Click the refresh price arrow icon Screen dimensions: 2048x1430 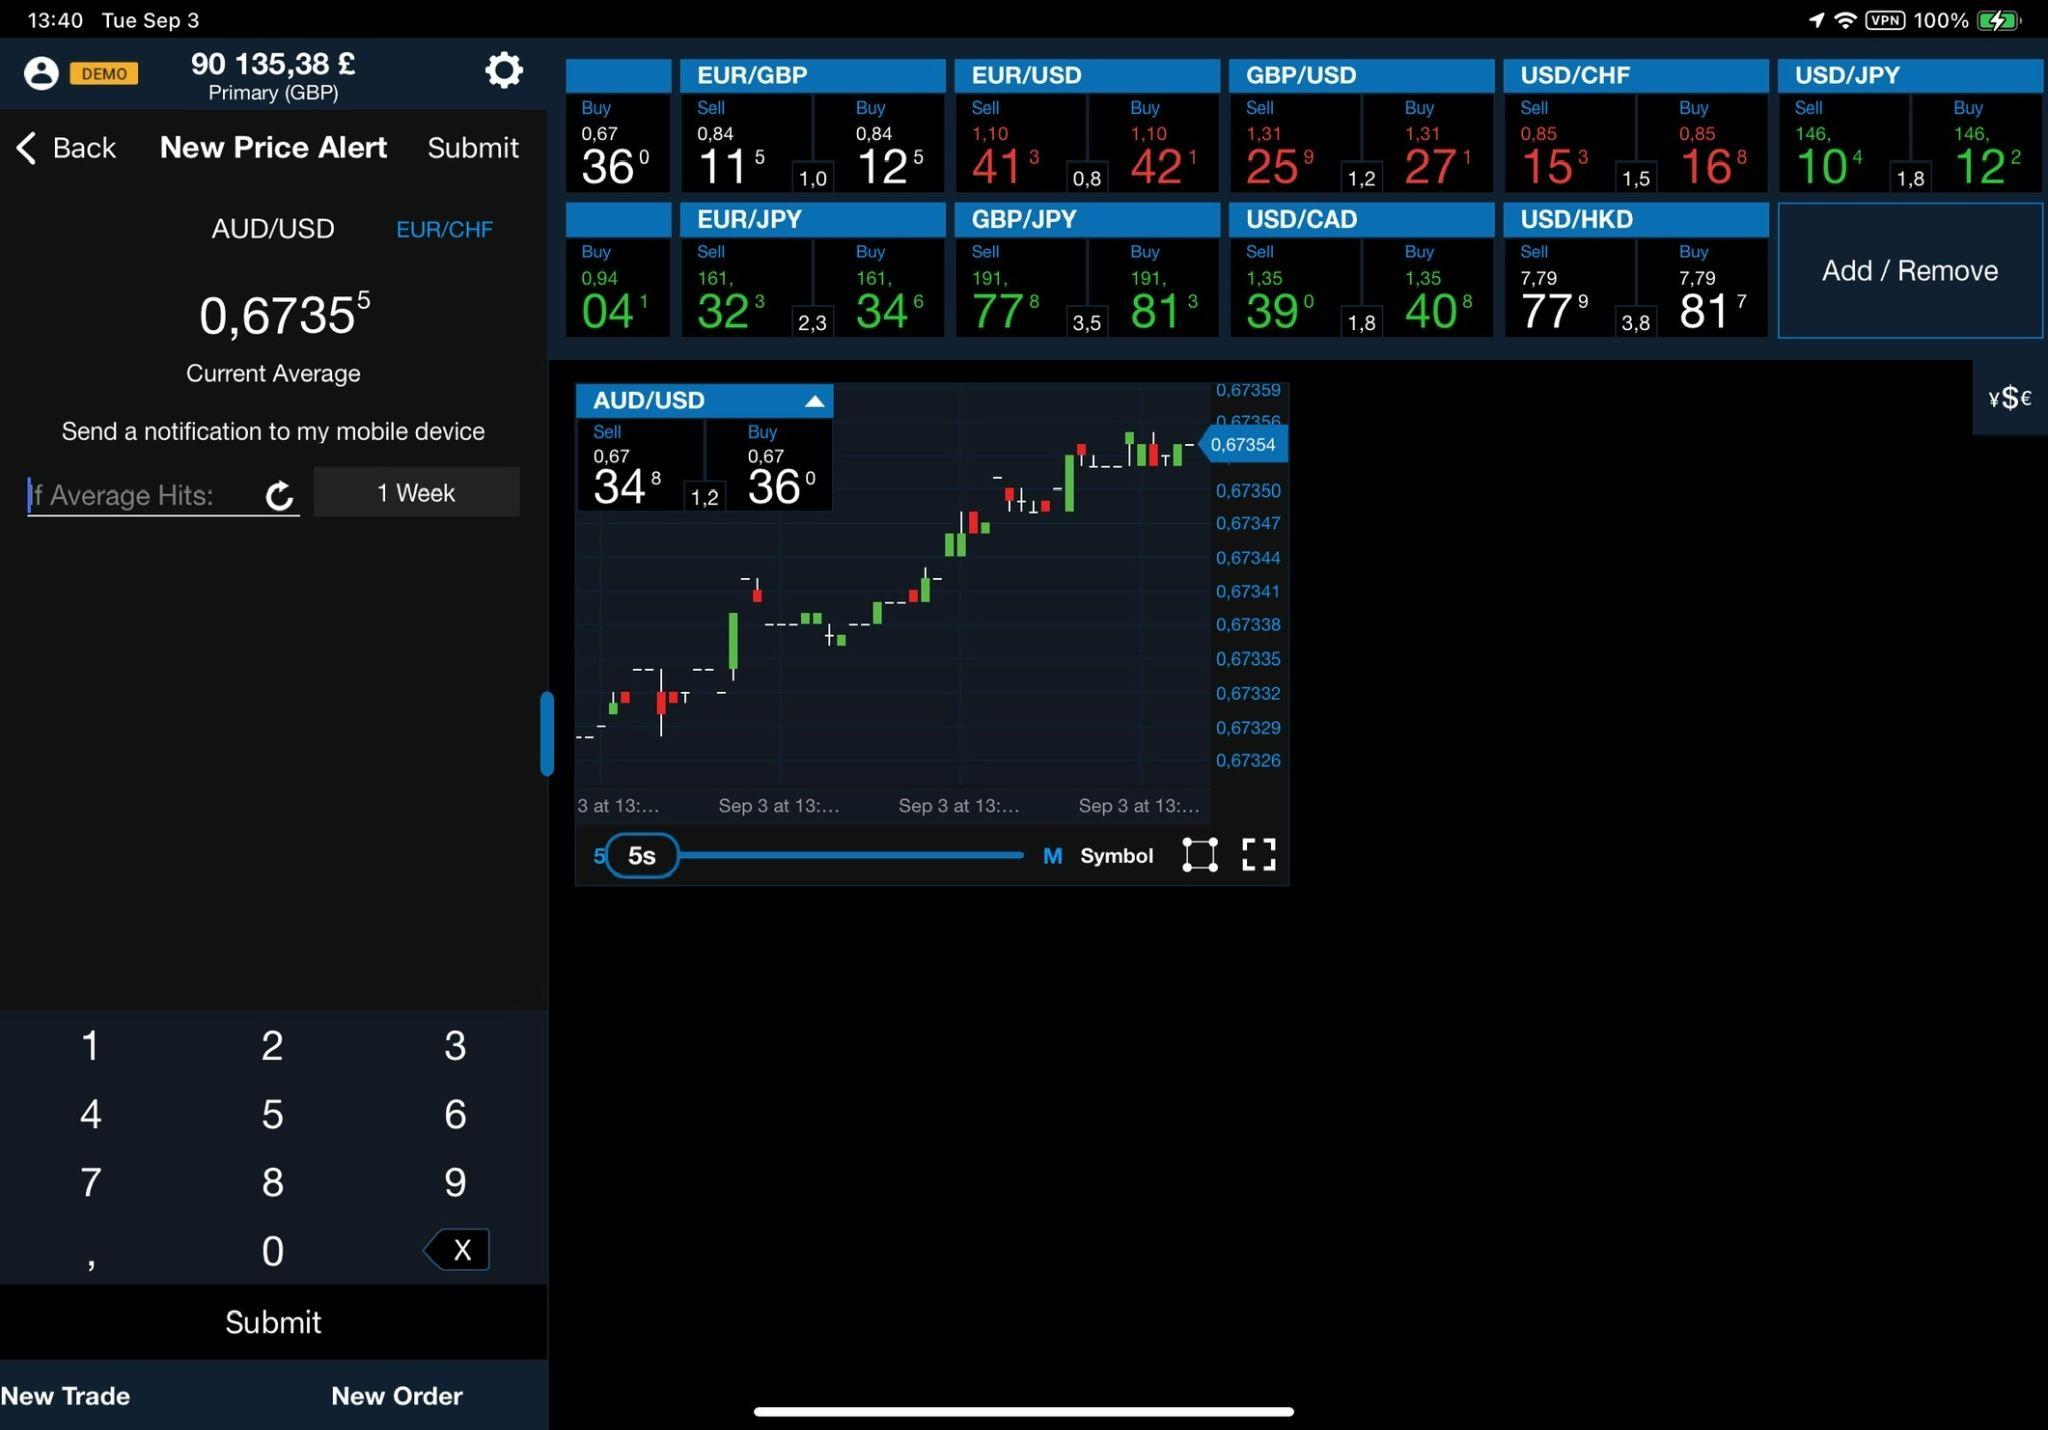click(x=280, y=495)
